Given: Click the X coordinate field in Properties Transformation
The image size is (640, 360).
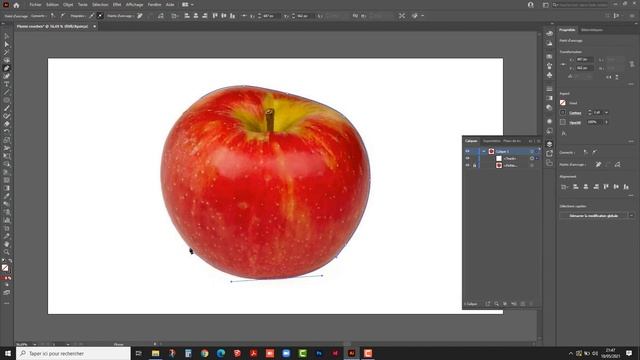Looking at the screenshot, I should [x=584, y=60].
